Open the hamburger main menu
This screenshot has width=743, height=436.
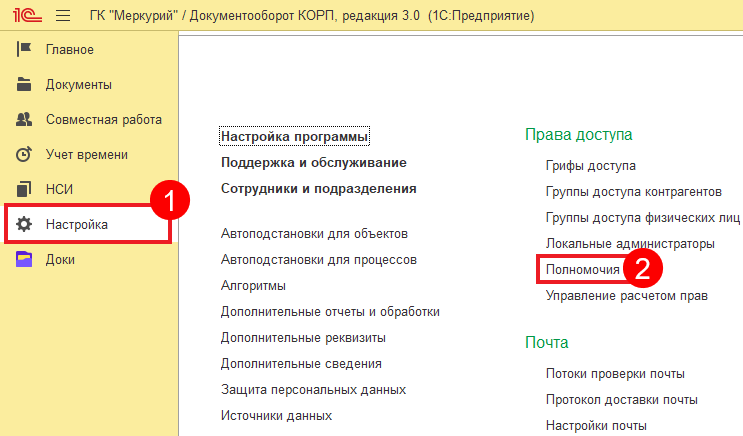tap(63, 16)
